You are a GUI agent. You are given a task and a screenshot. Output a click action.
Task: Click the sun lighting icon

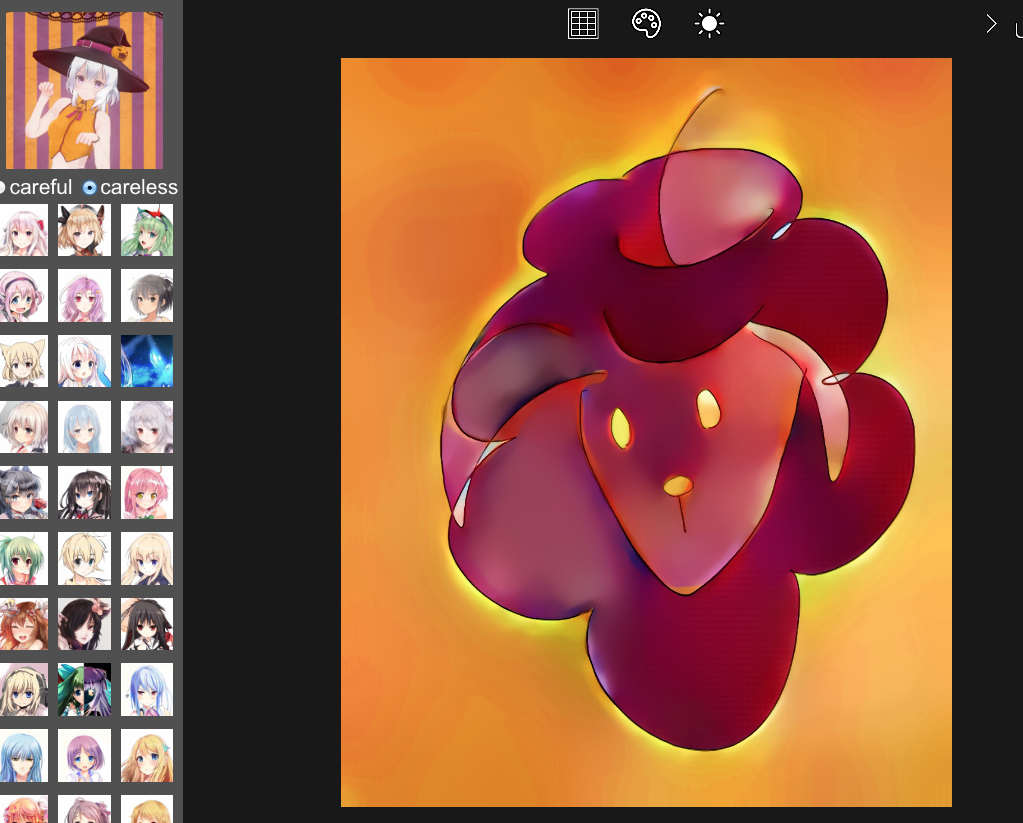coord(709,24)
